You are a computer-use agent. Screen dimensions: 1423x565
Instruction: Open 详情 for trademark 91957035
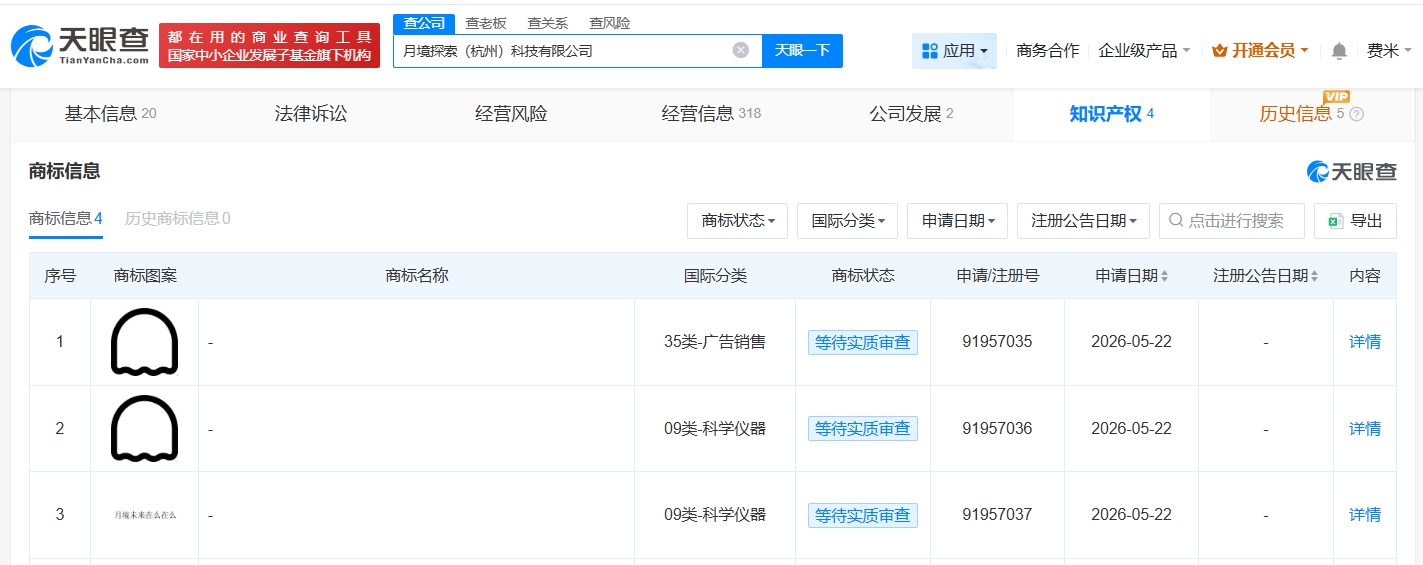(x=1365, y=342)
